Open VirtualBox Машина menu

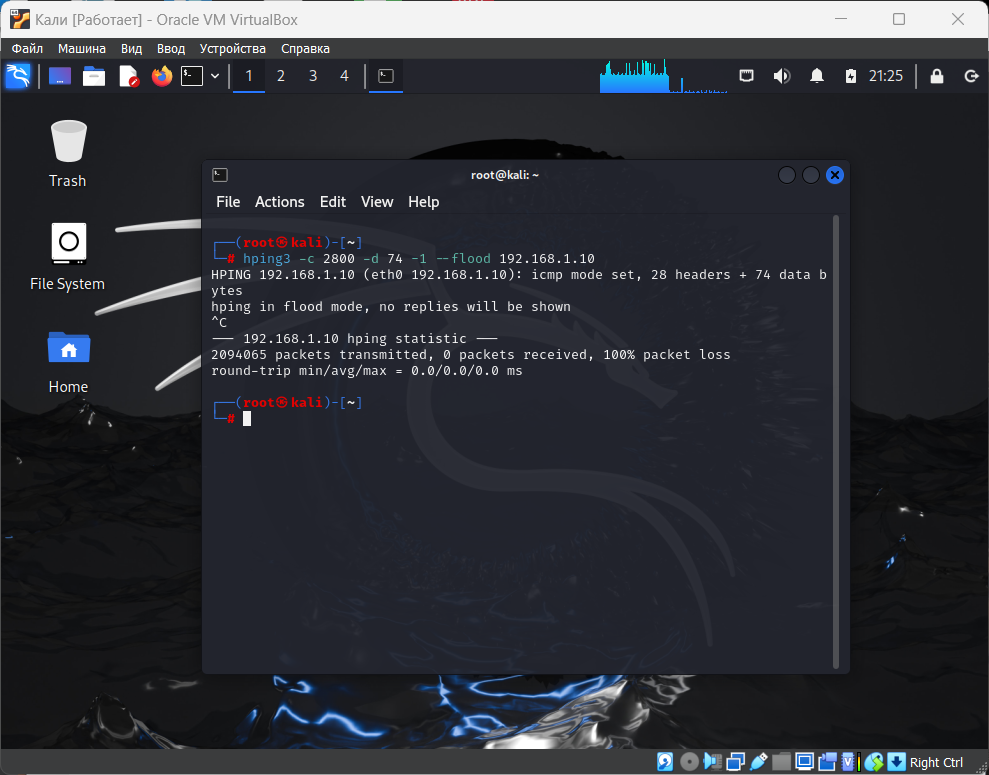point(82,49)
